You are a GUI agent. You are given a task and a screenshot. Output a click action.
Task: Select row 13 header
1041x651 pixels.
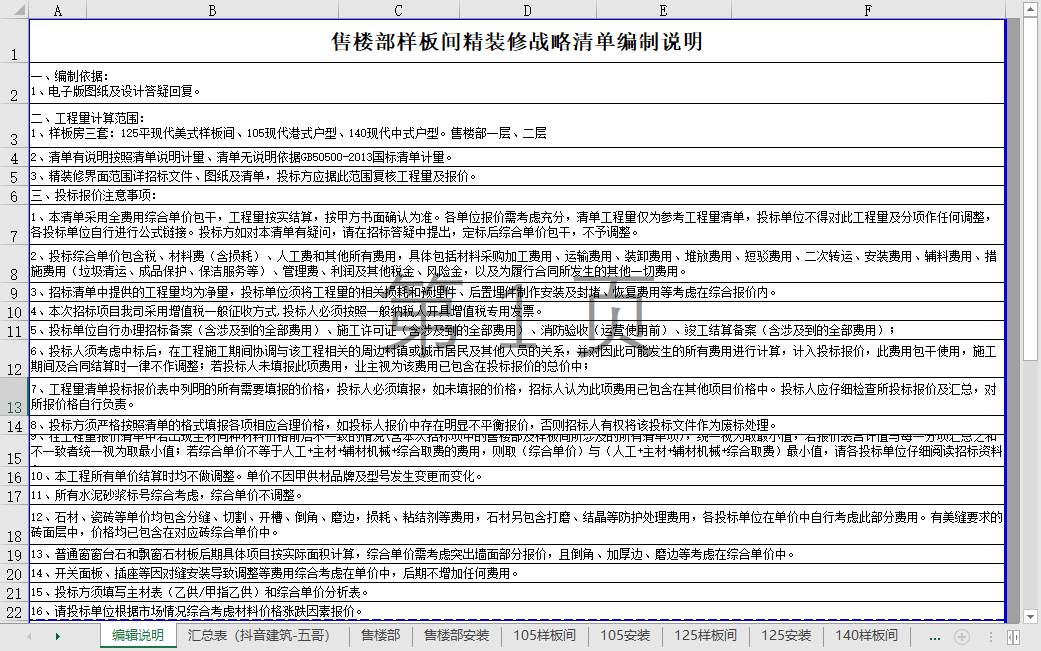pyautogui.click(x=14, y=397)
